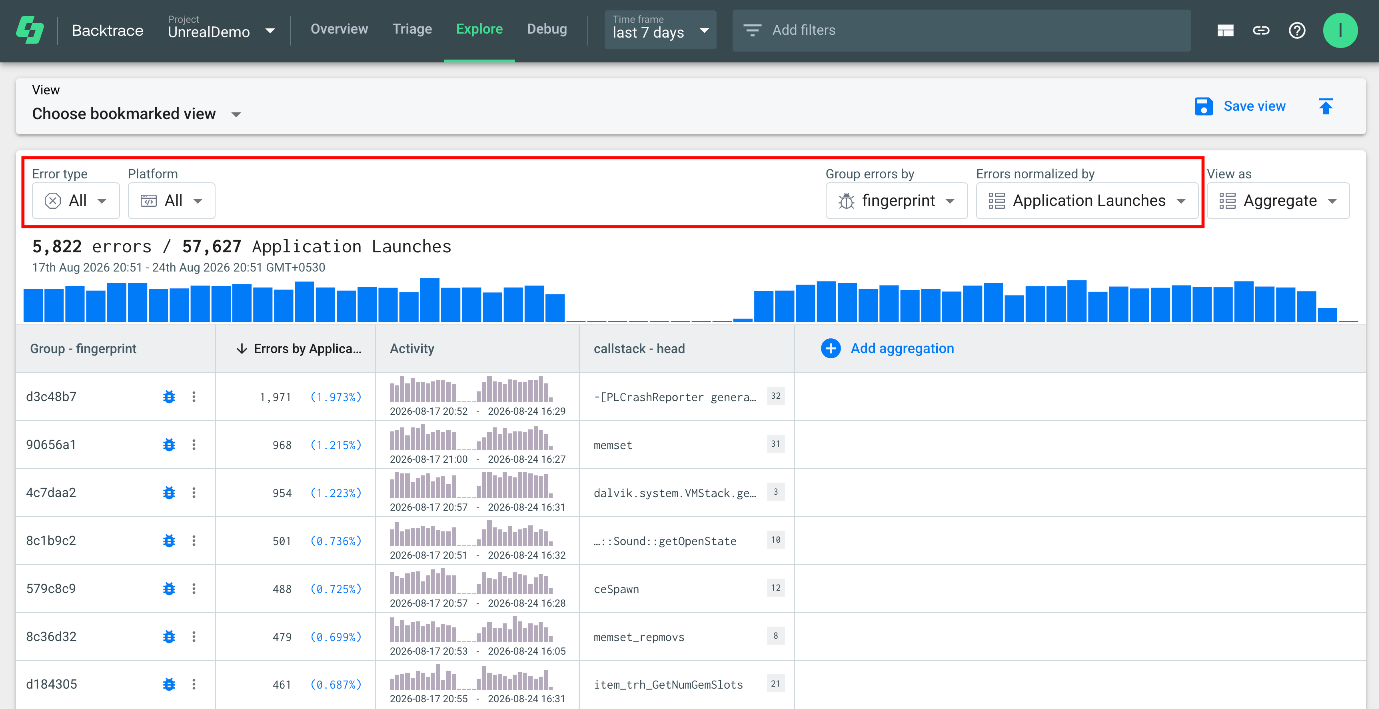Click the upload/export arrow icon beside Save view
This screenshot has width=1379, height=709.
(1326, 106)
